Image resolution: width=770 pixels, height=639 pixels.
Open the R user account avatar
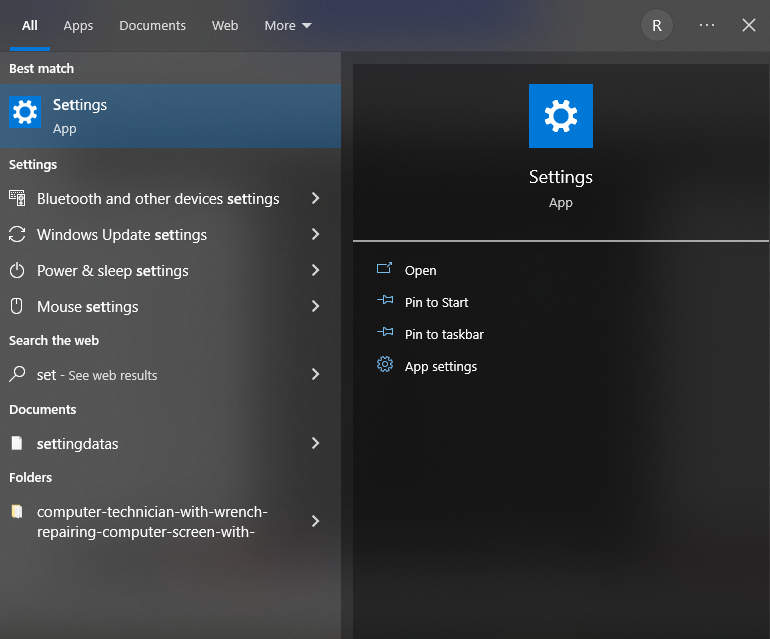[x=657, y=26]
